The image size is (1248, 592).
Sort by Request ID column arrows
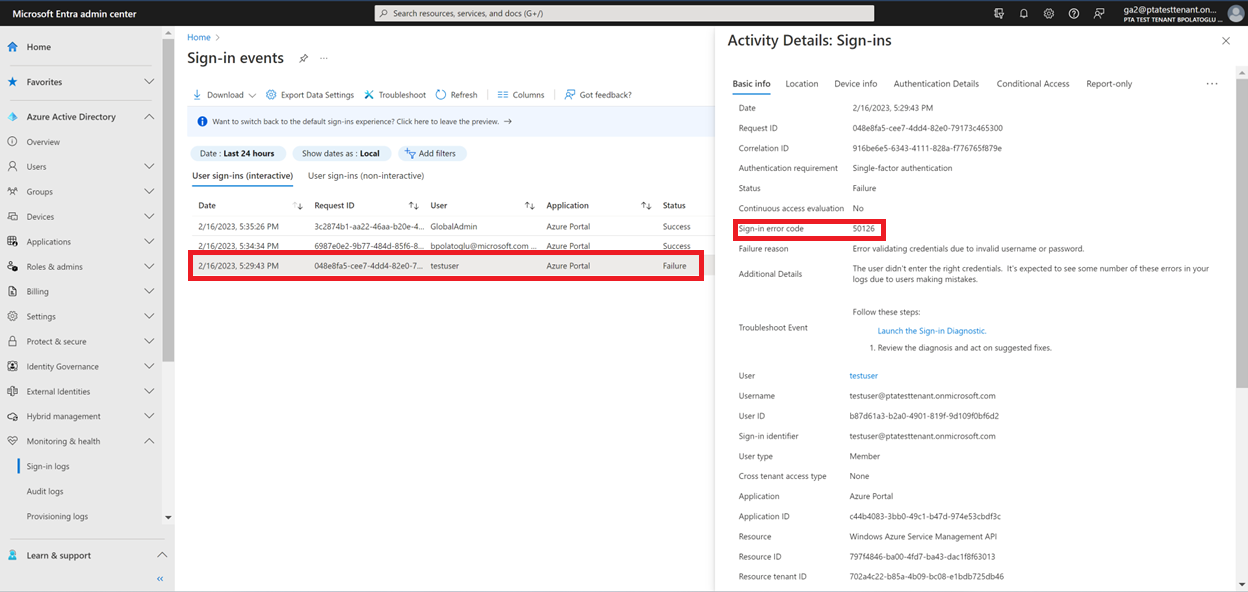(x=413, y=206)
